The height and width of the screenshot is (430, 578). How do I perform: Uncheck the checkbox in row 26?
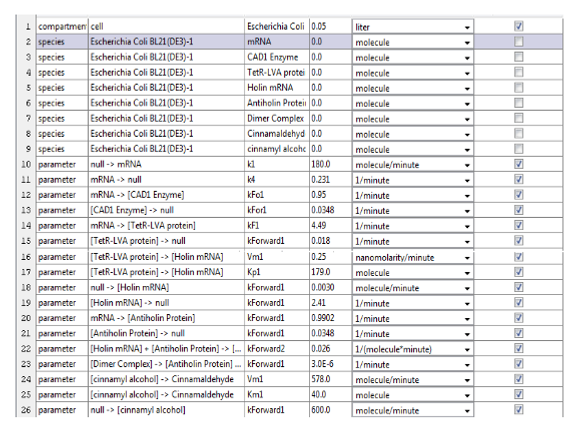click(x=518, y=409)
